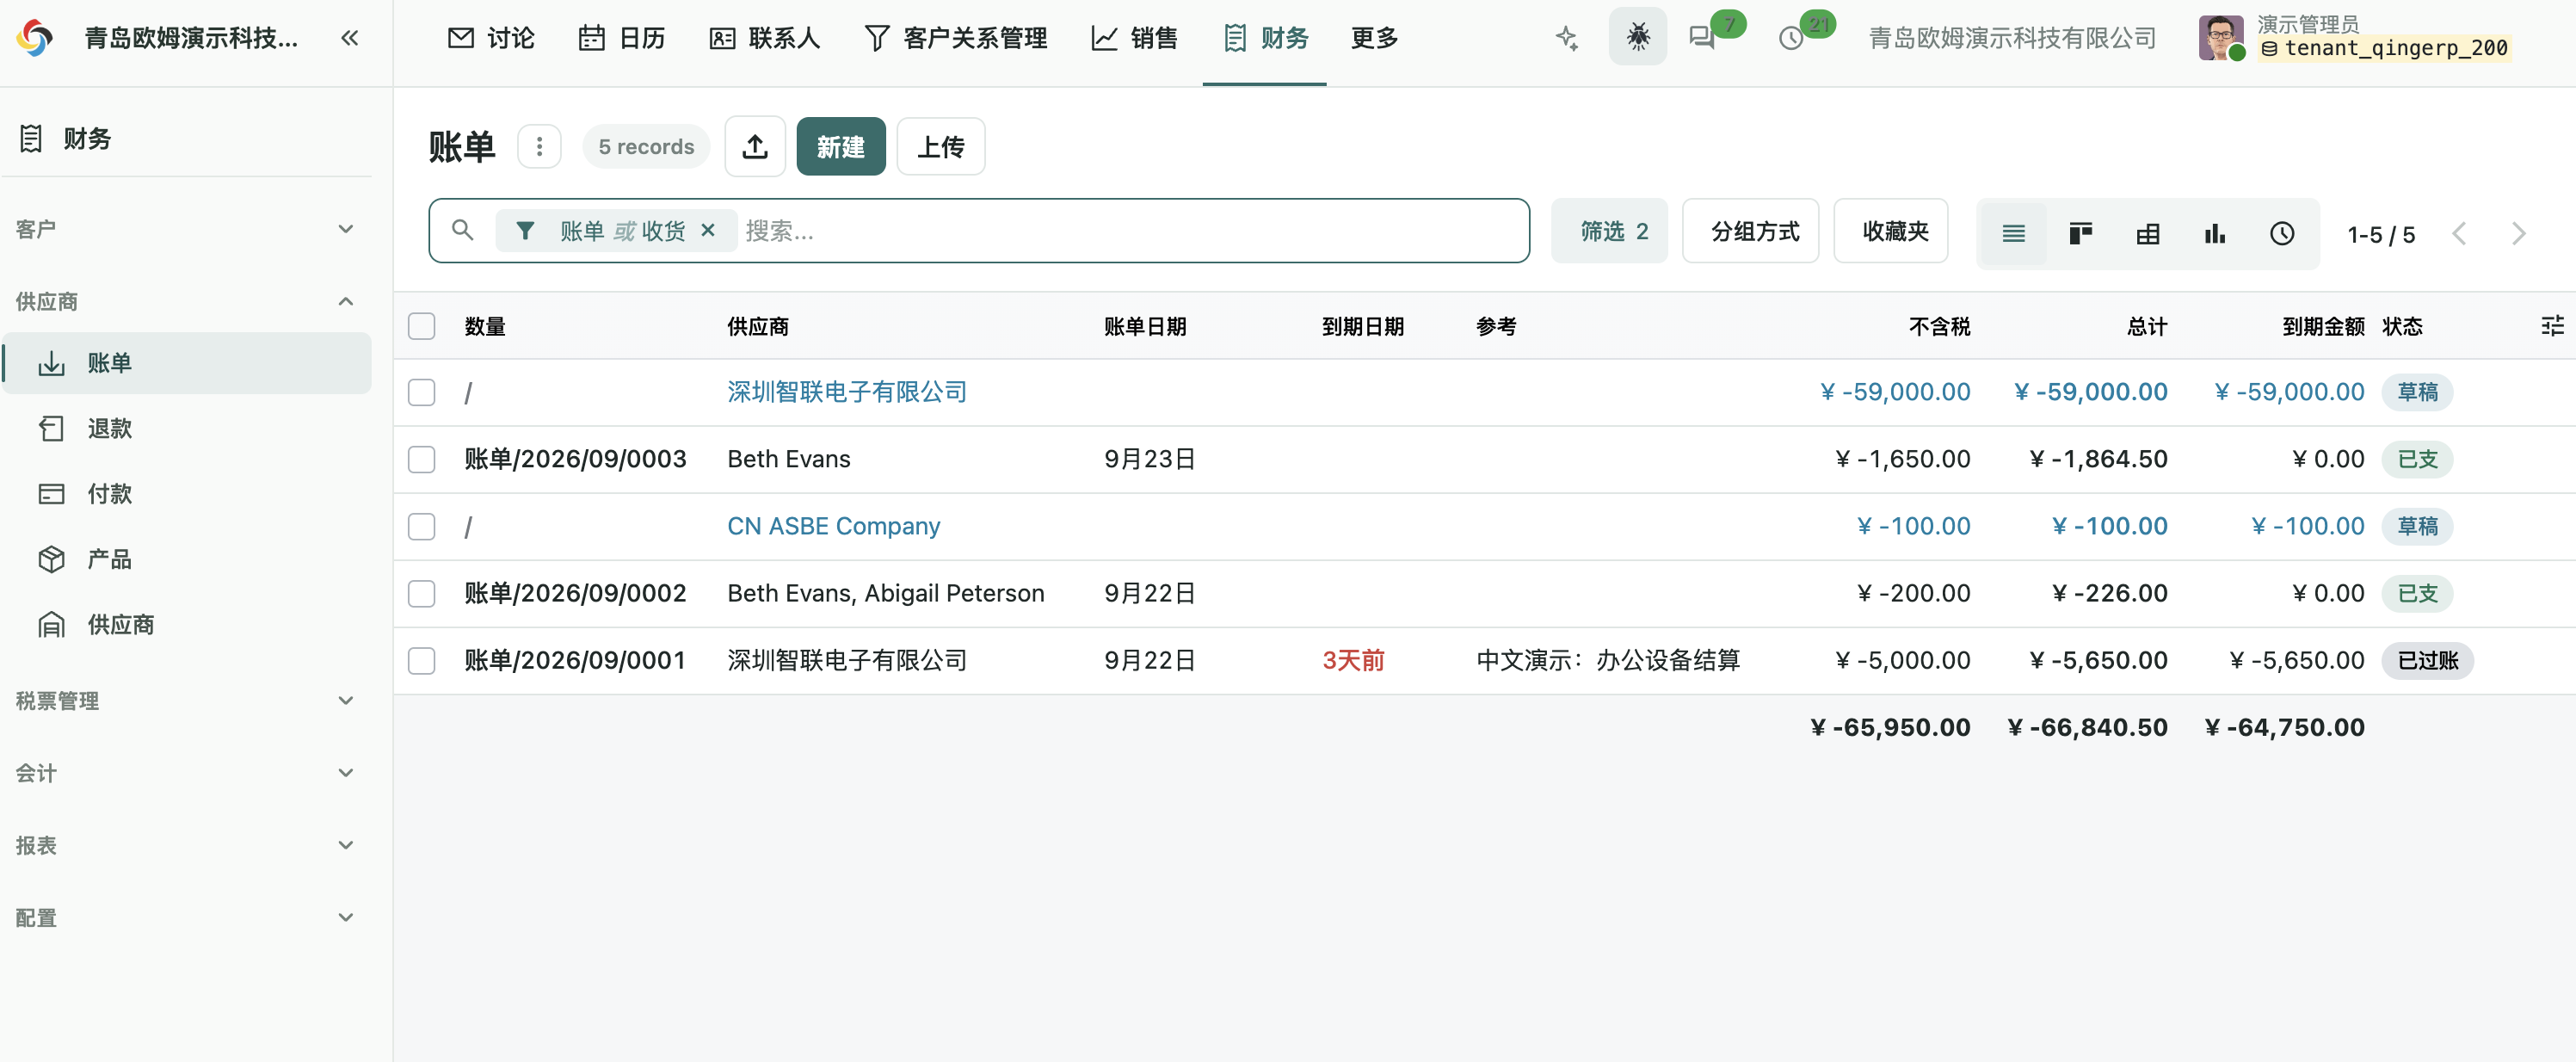Switch to bar chart graph view
2576x1062 pixels.
click(x=2214, y=234)
